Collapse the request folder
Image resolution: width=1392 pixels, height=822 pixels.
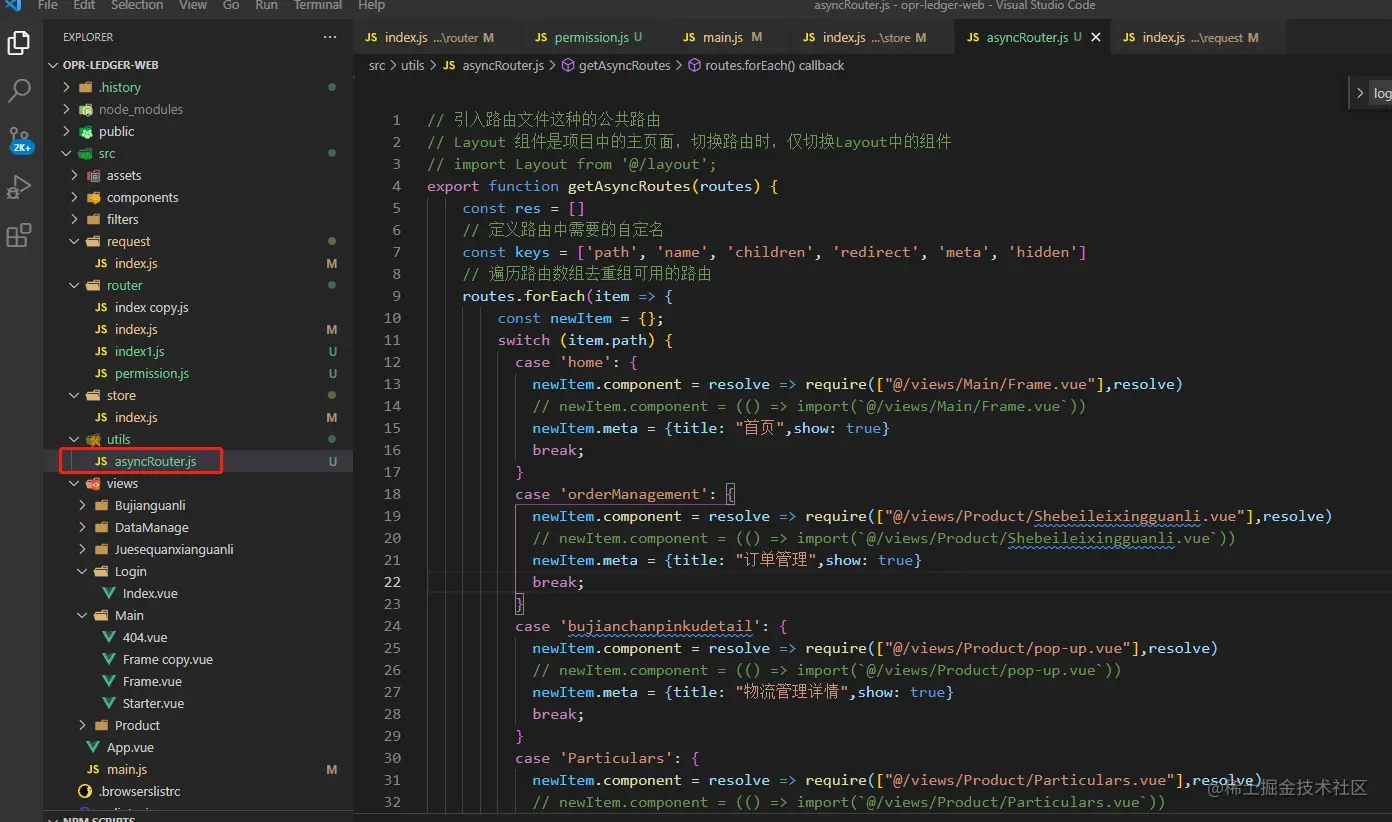pos(75,241)
